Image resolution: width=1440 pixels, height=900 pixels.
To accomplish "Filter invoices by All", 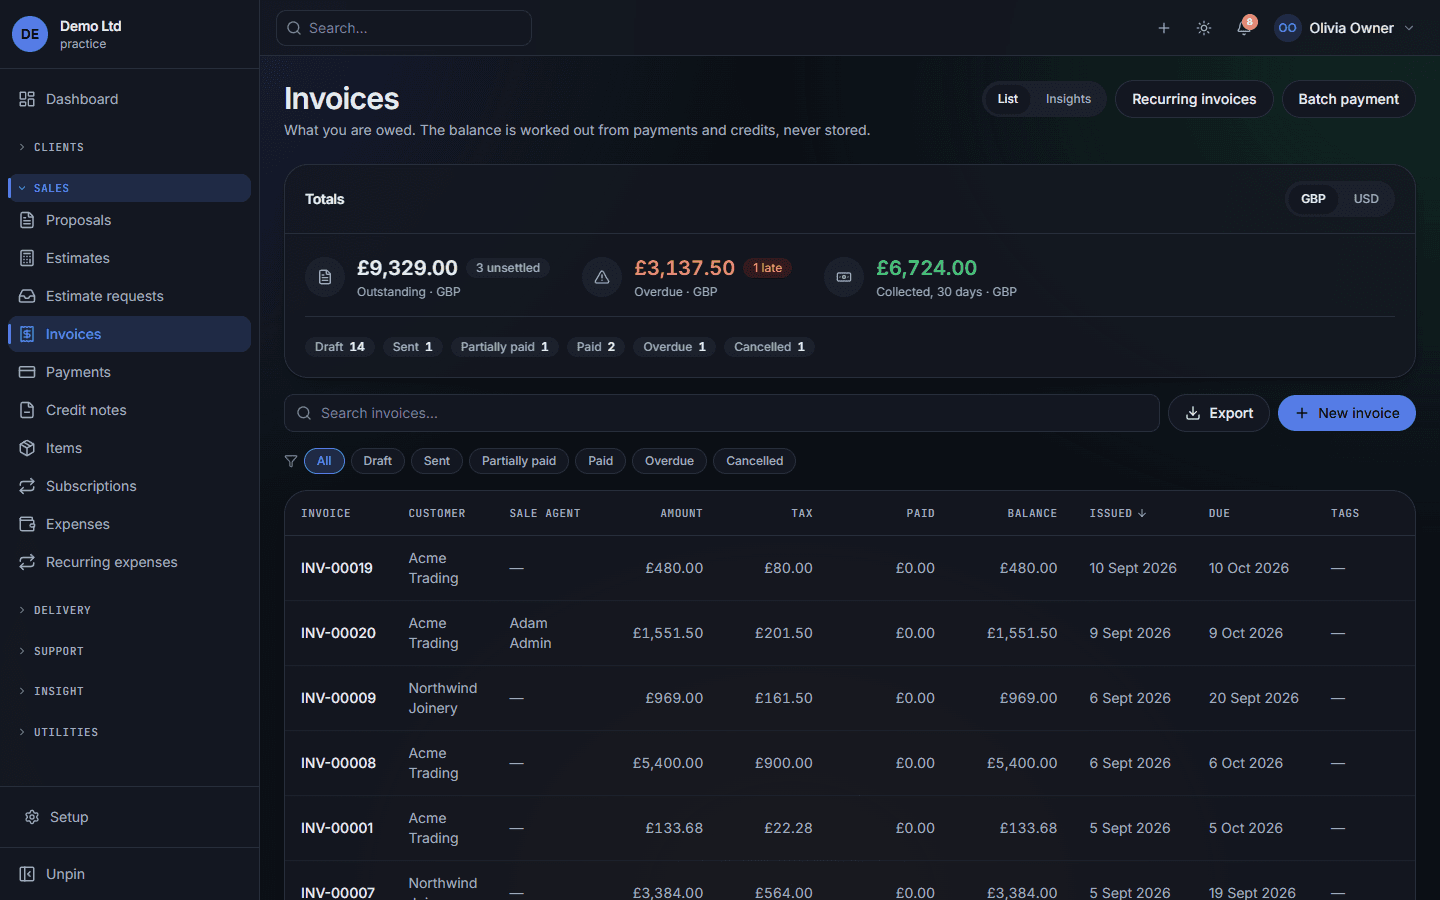I will (x=324, y=461).
